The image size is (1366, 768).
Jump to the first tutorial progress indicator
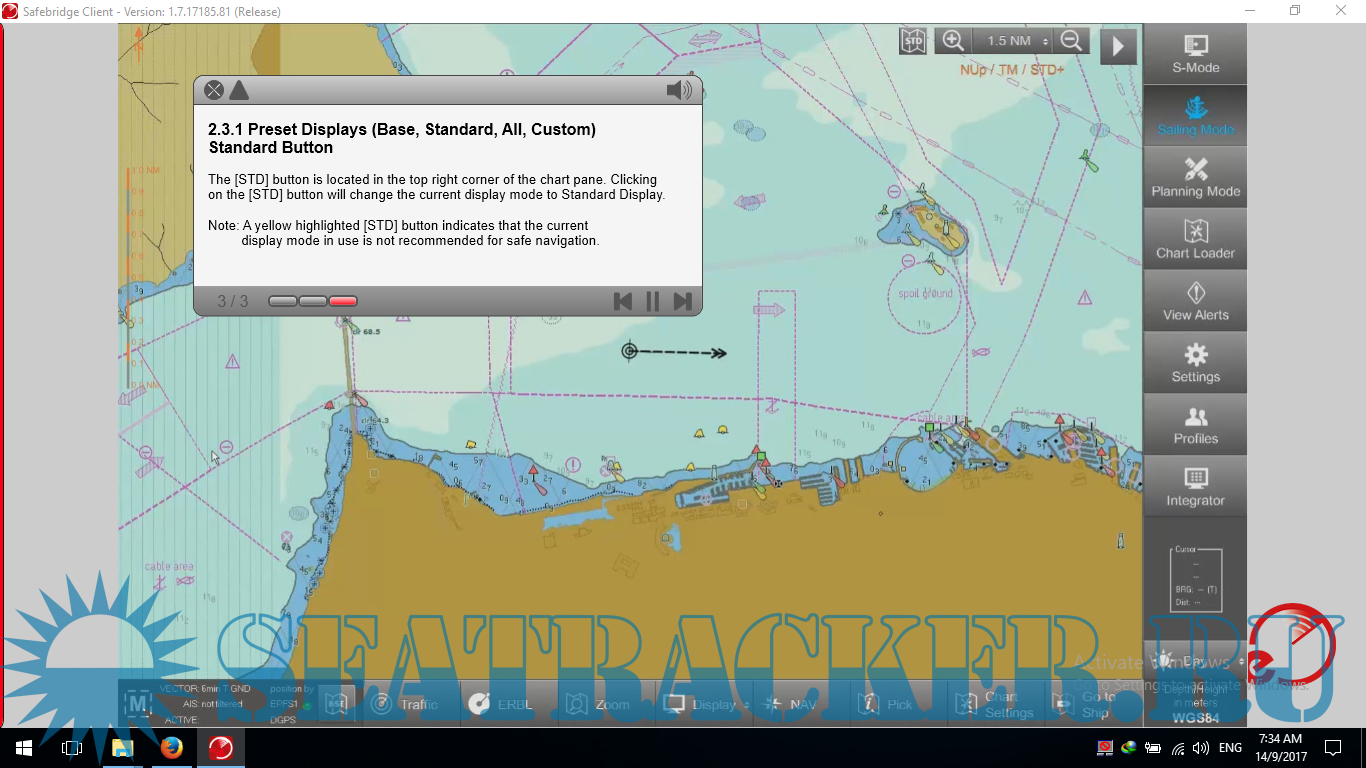(x=283, y=301)
